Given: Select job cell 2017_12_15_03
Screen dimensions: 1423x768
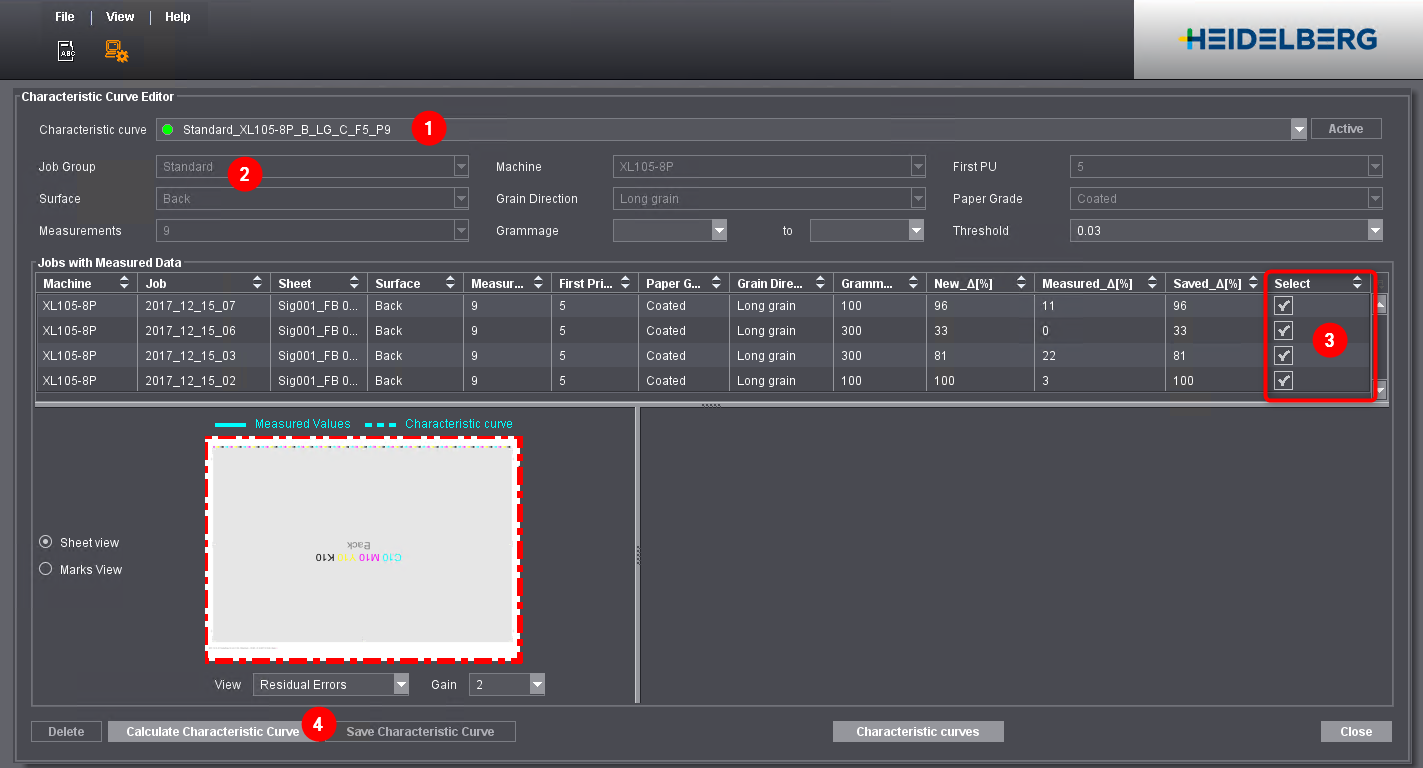Looking at the screenshot, I should 203,355.
